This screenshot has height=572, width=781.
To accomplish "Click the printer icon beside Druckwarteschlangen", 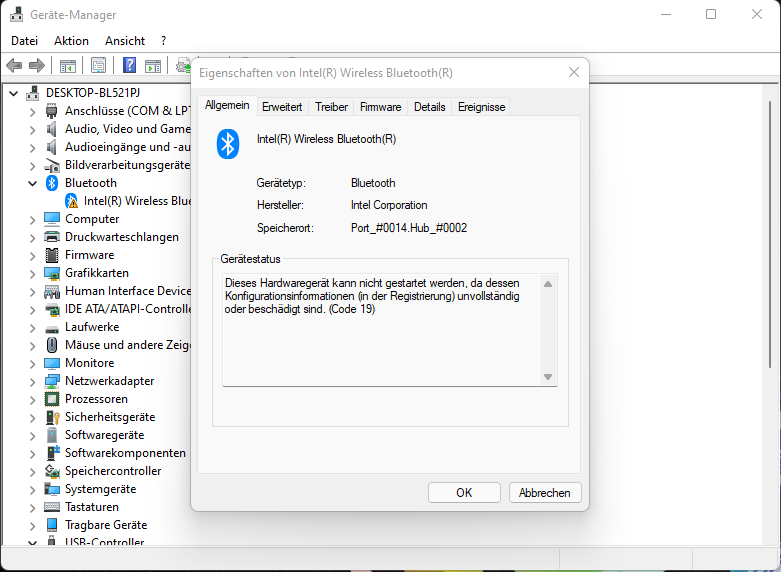I will pyautogui.click(x=52, y=237).
